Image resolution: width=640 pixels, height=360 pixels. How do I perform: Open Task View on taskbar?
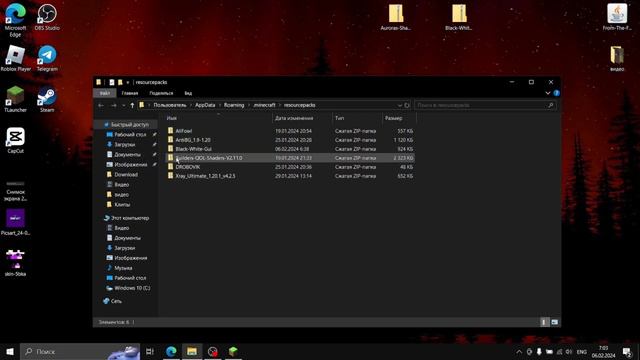(150, 351)
